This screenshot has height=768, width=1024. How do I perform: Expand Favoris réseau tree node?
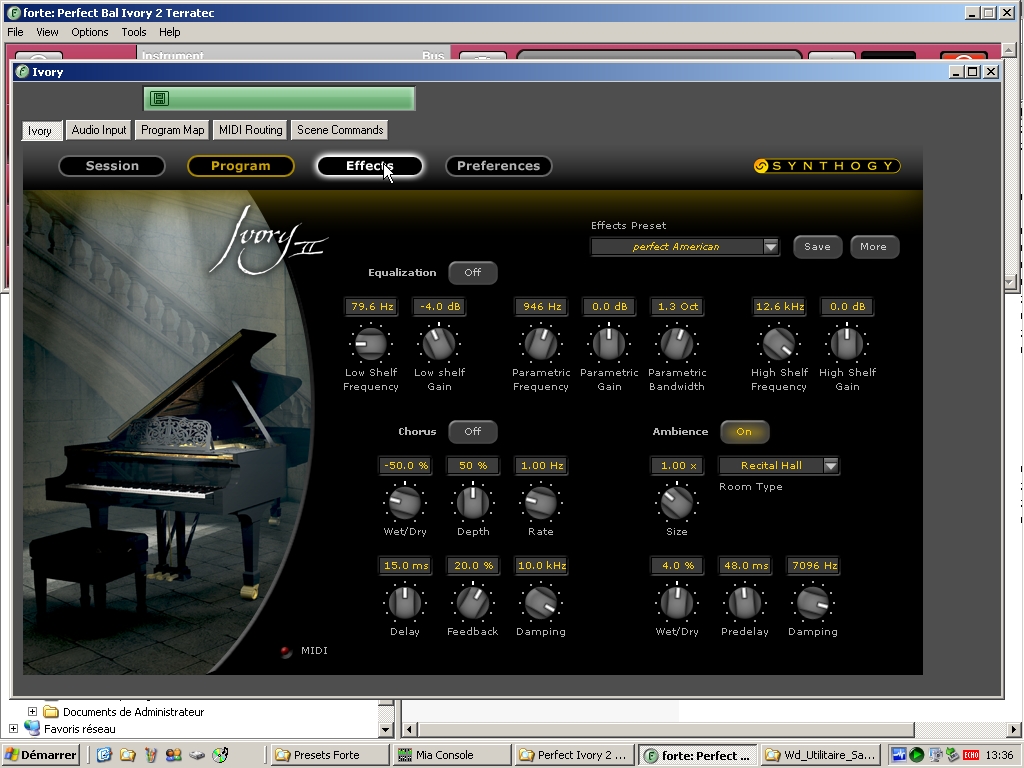[x=13, y=728]
